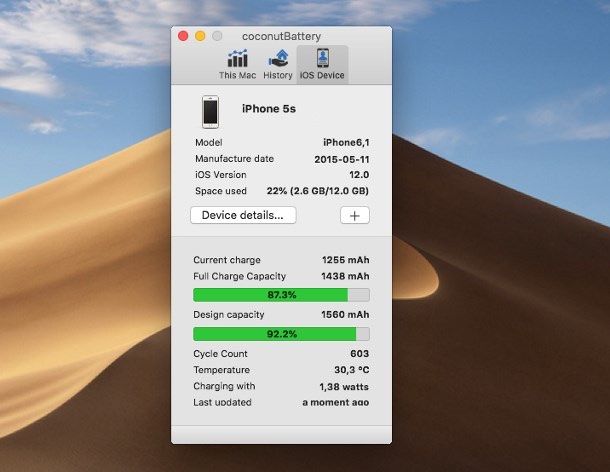Click Space used value 22% (2.6 GB/12.0 GB)
Screen dimensions: 610x472
[318, 191]
